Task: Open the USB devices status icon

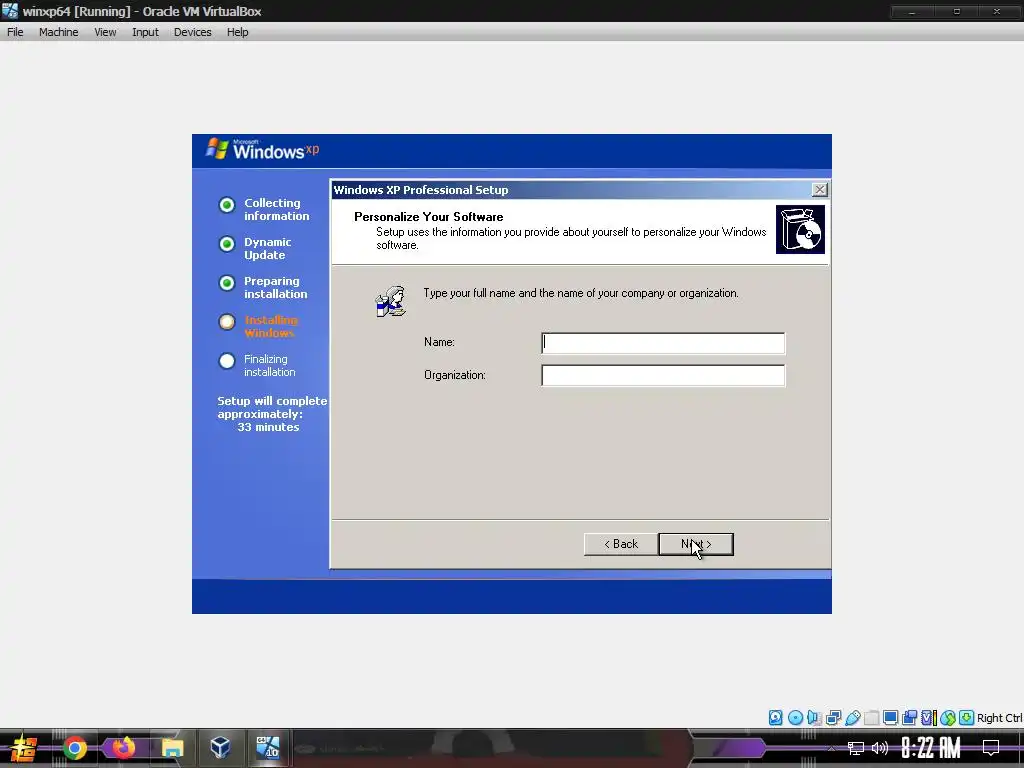Action: pos(852,718)
